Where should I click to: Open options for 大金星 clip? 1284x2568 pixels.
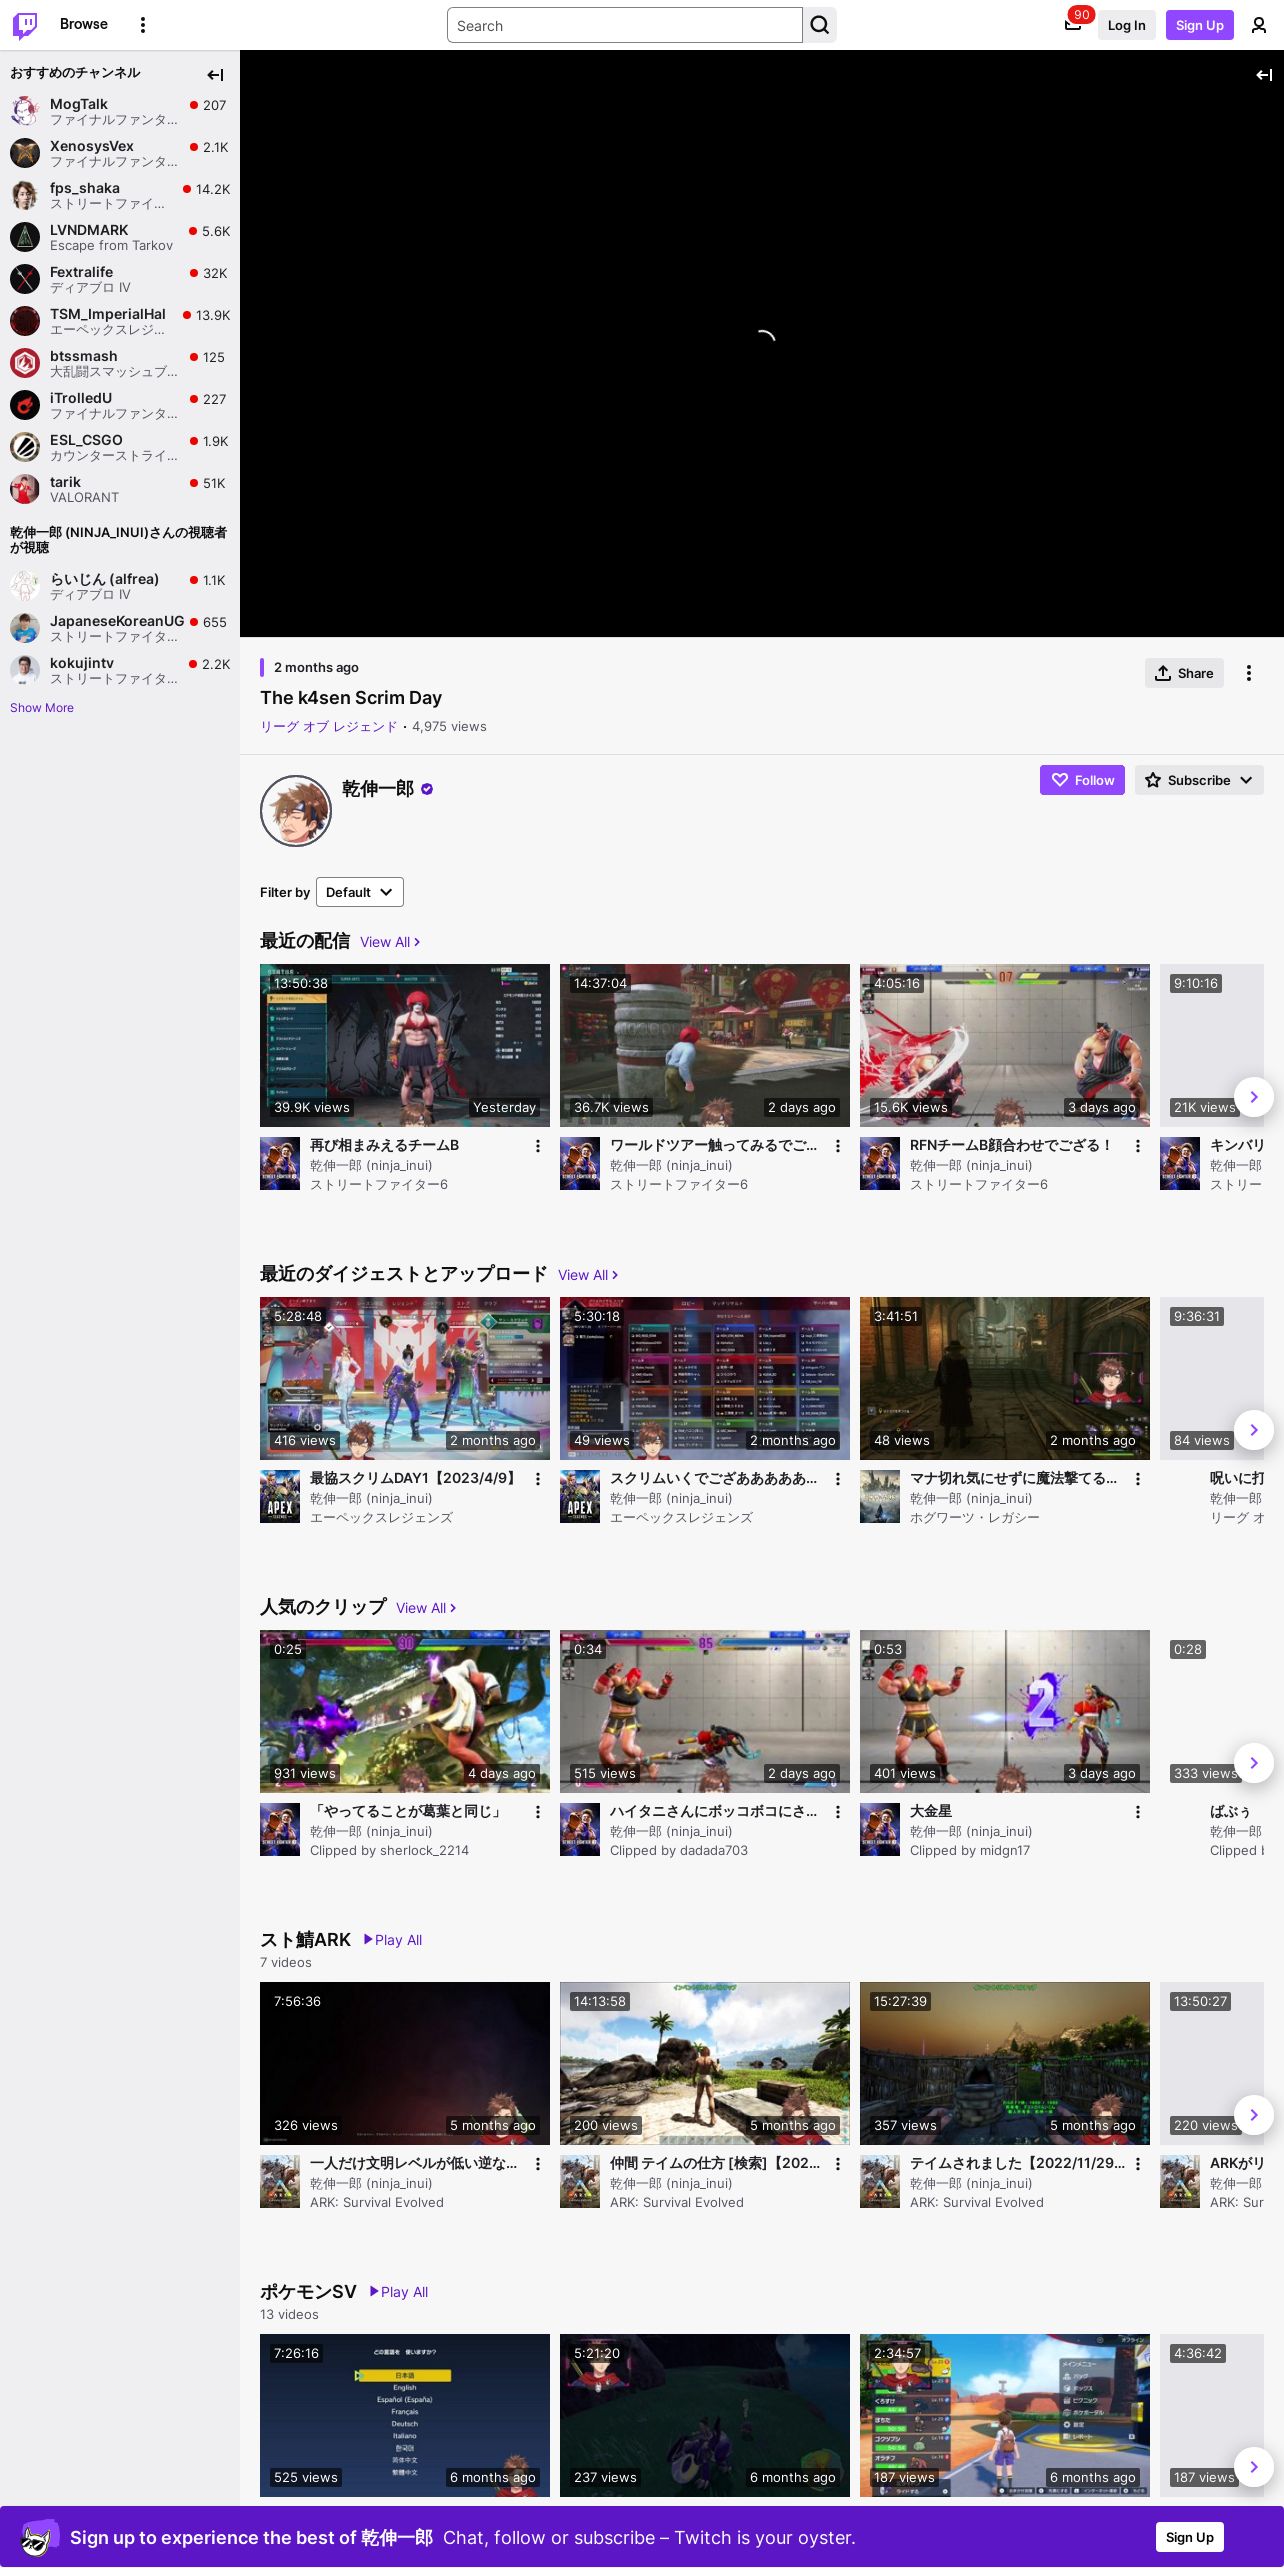tap(1138, 1812)
